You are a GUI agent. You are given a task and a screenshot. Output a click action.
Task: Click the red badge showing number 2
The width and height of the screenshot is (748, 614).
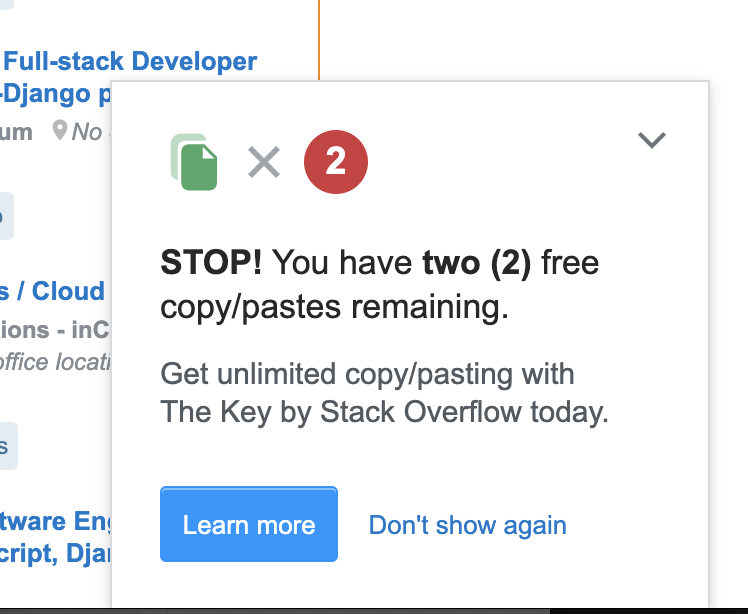(x=336, y=162)
